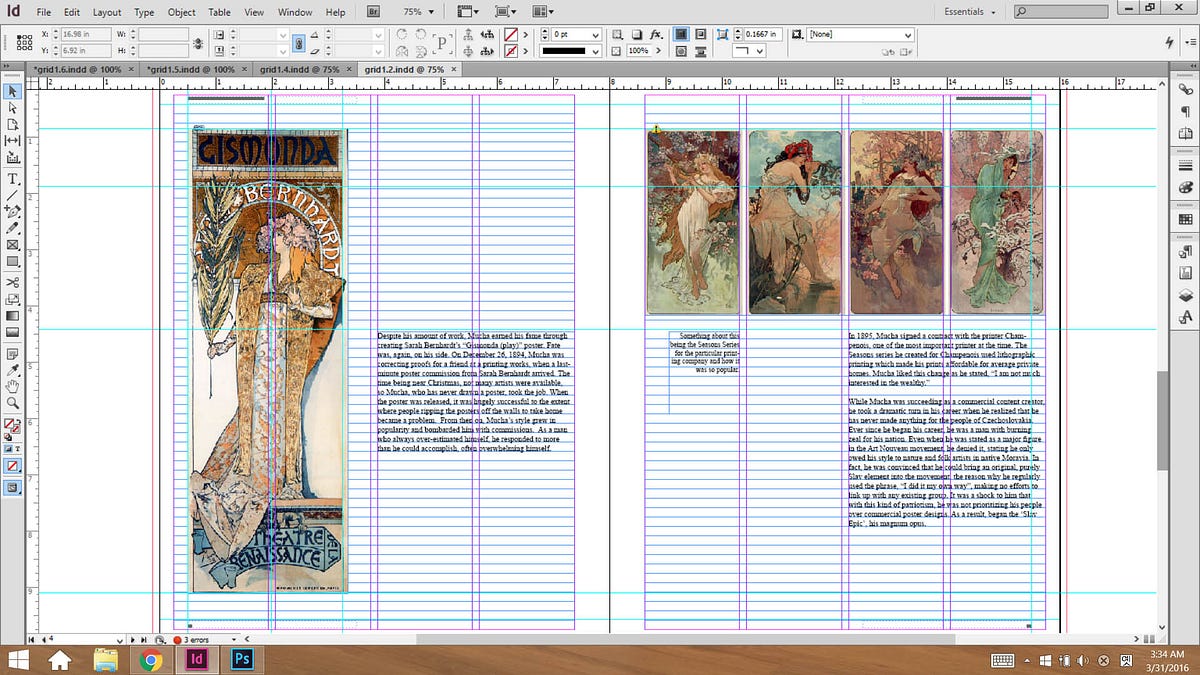Click the fx object effects icon
This screenshot has width=1200, height=675.
coord(656,34)
